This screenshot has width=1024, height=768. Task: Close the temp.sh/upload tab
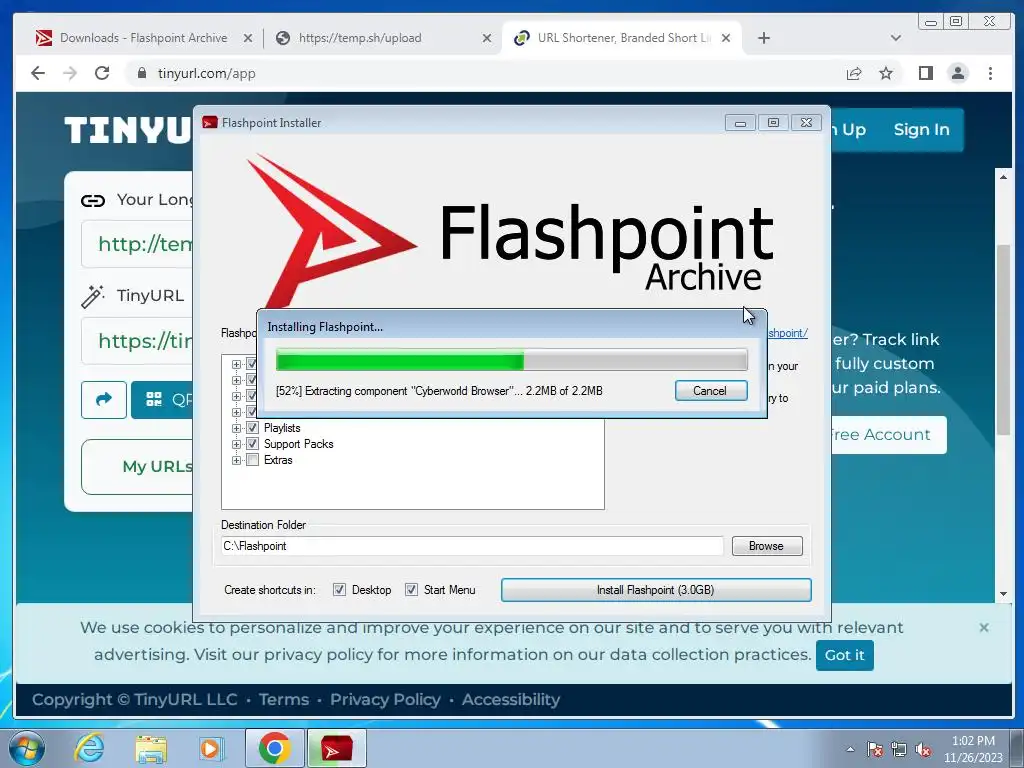487,38
